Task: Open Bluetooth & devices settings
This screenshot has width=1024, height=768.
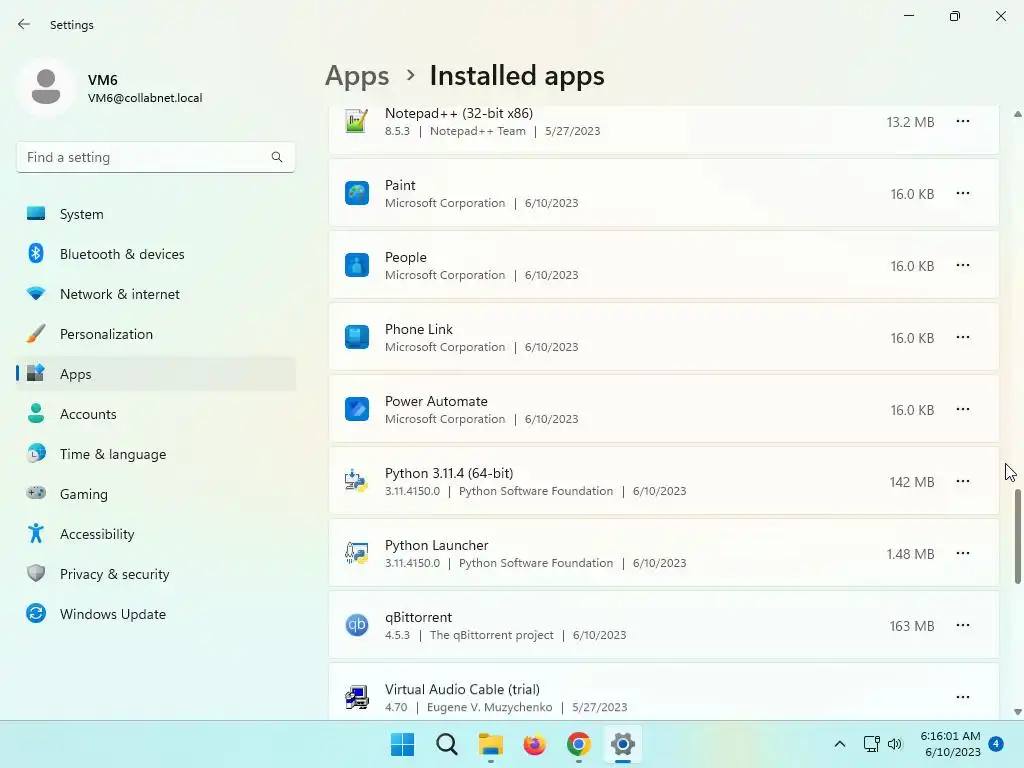Action: click(x=156, y=254)
